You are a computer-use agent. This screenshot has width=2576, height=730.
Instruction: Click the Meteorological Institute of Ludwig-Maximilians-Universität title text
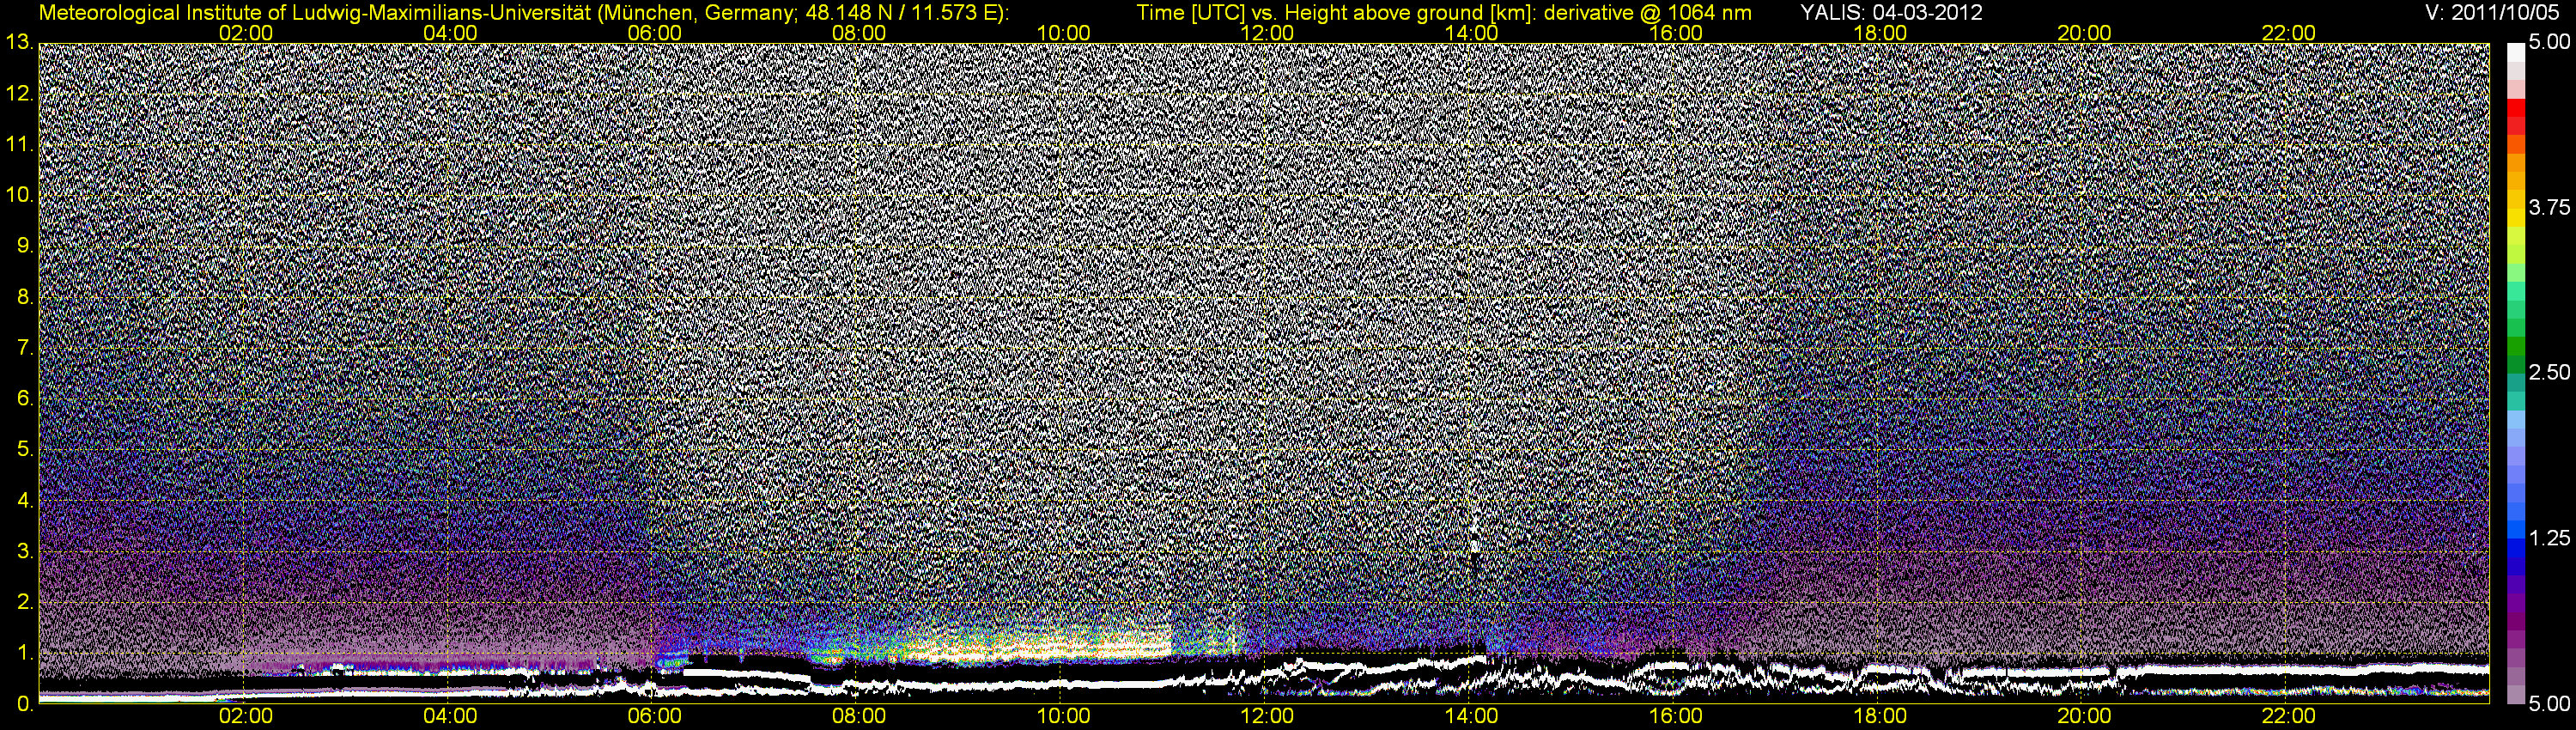523,13
